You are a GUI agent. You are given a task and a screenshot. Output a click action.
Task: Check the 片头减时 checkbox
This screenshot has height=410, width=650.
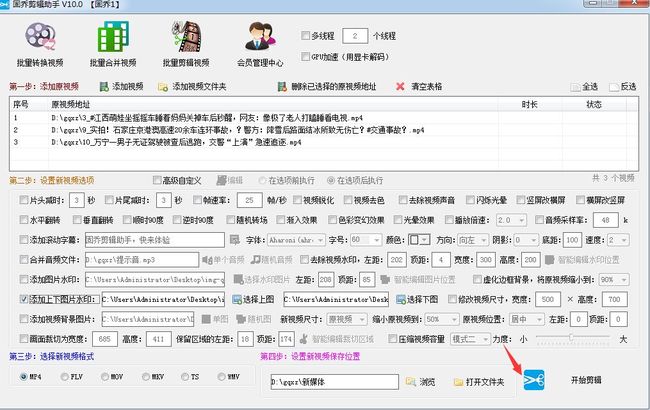pos(24,200)
